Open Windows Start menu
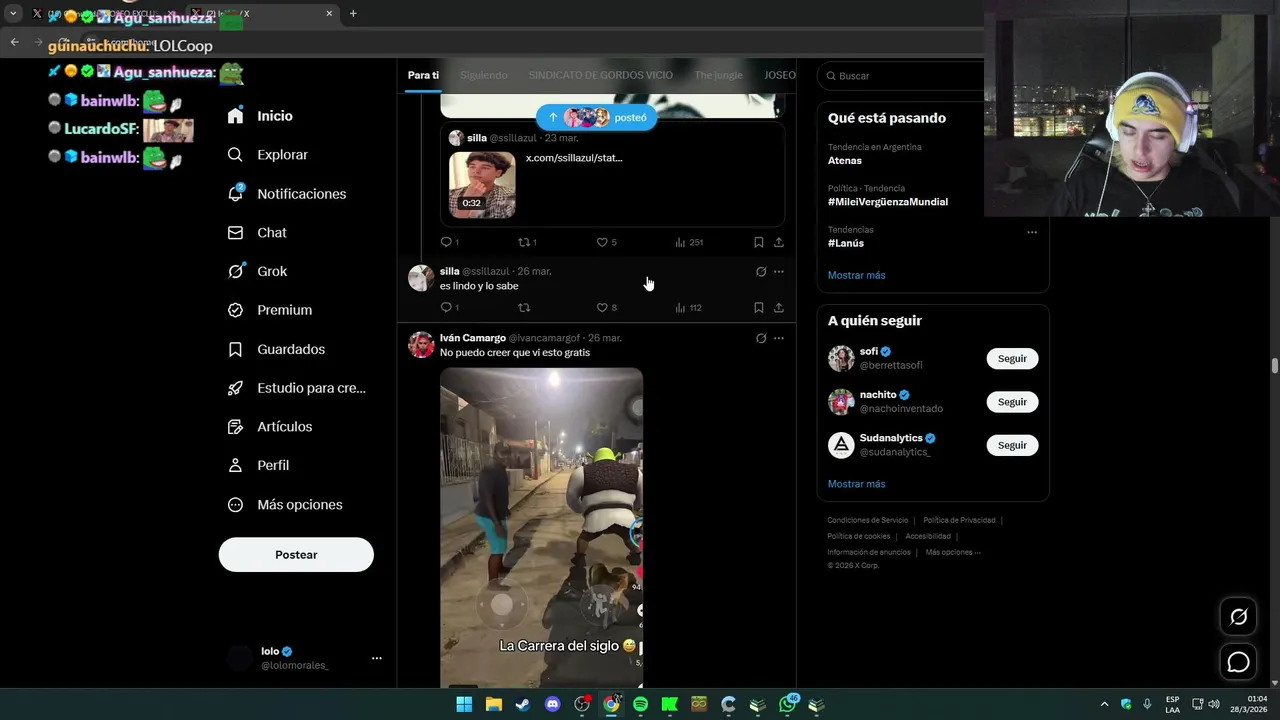 tap(464, 704)
